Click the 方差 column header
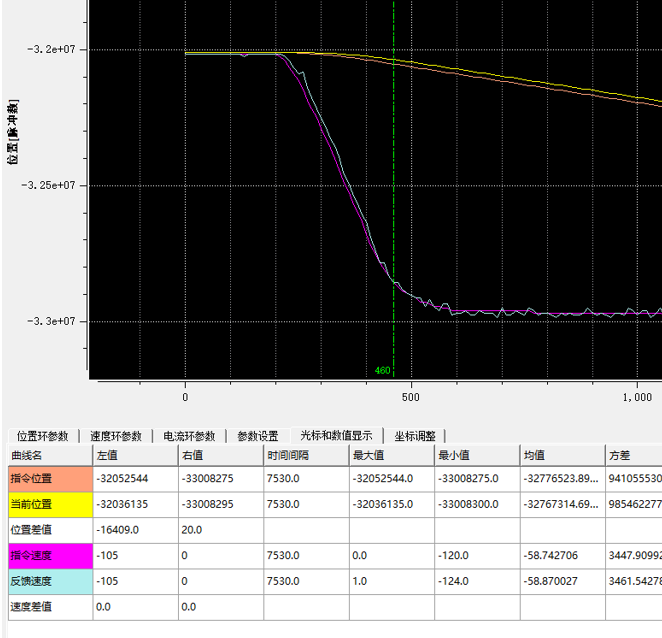This screenshot has width=662, height=638. pyautogui.click(x=634, y=456)
